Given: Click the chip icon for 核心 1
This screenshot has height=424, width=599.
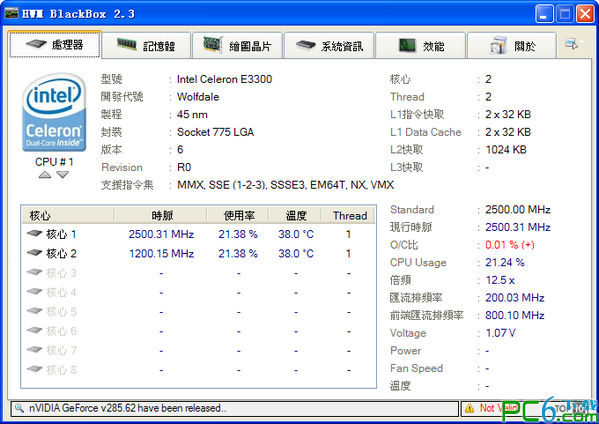Looking at the screenshot, I should 34,233.
